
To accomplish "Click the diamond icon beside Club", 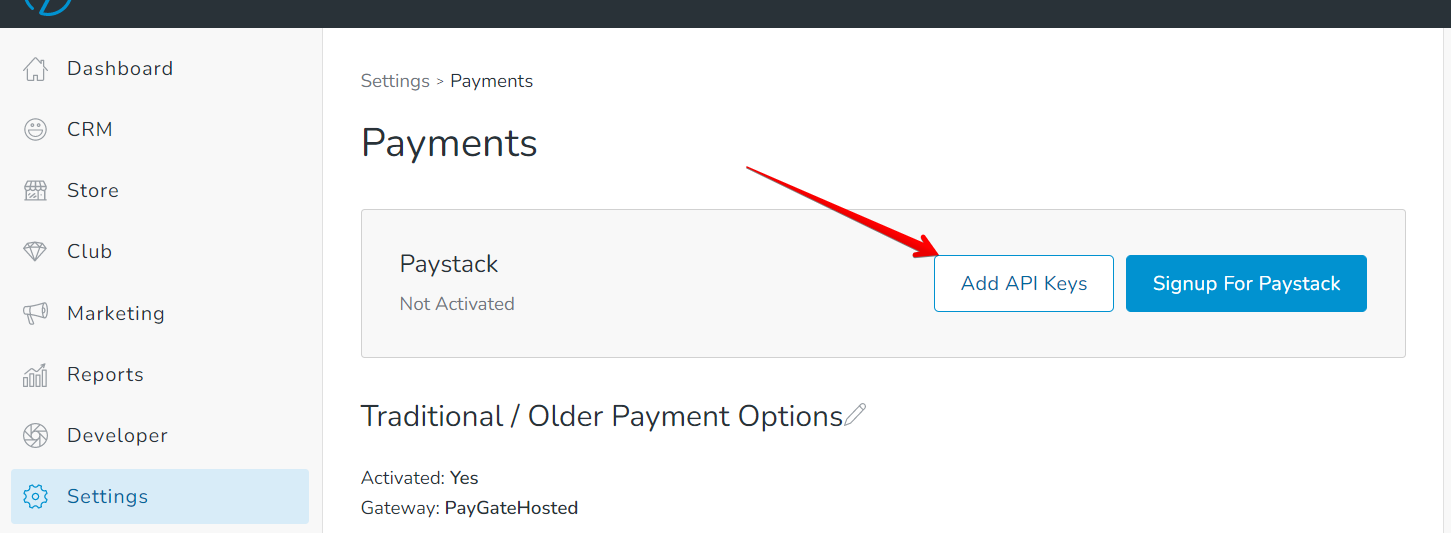I will [35, 252].
